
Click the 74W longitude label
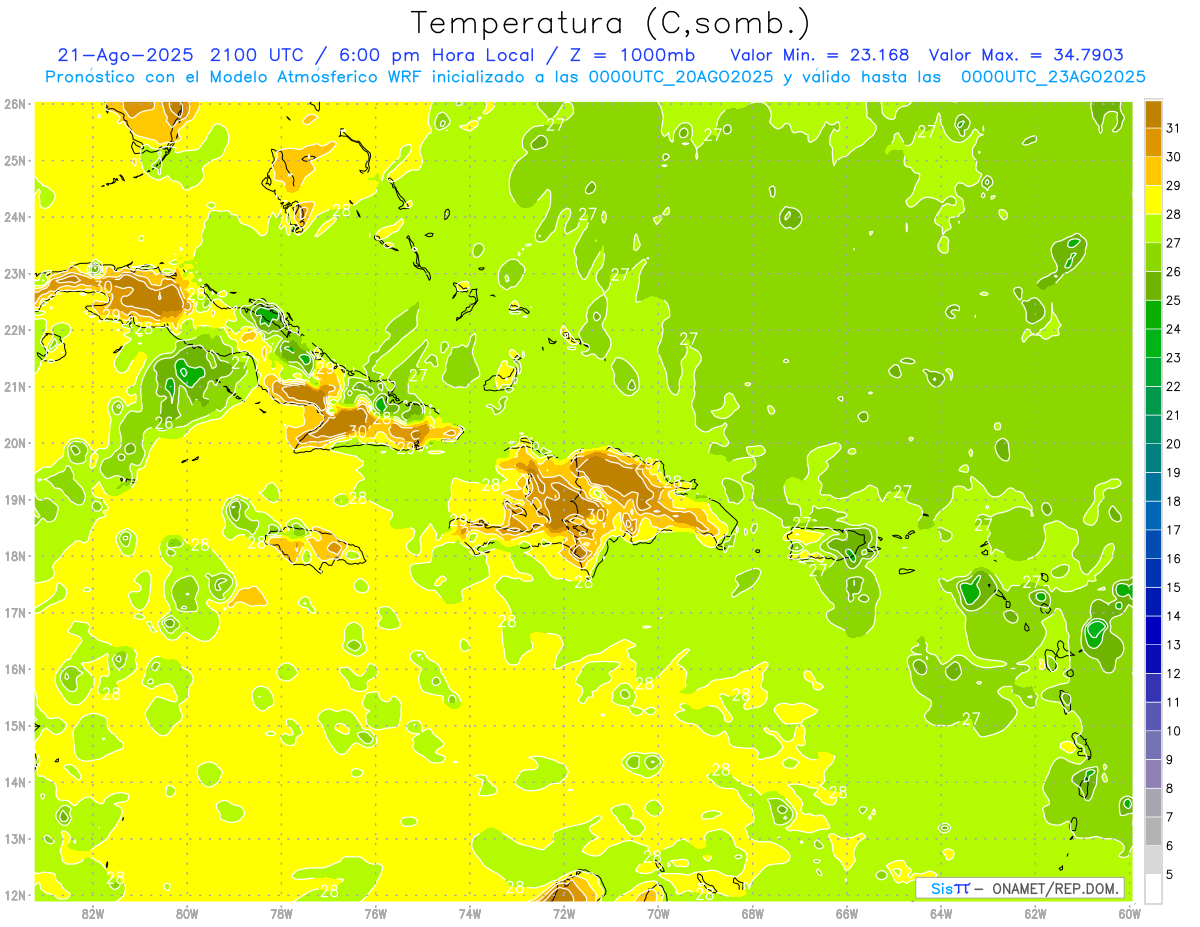(x=470, y=913)
